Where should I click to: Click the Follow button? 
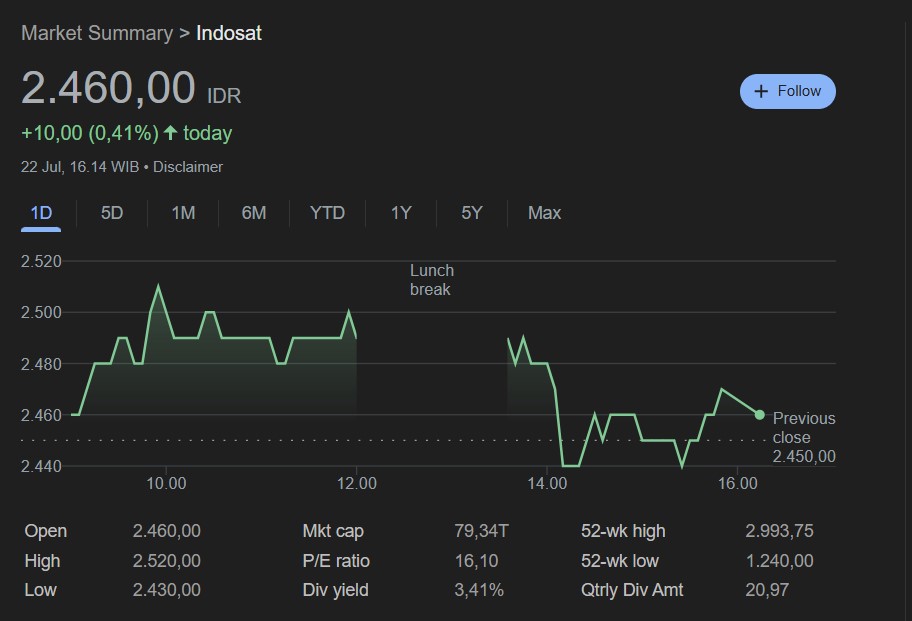787,91
